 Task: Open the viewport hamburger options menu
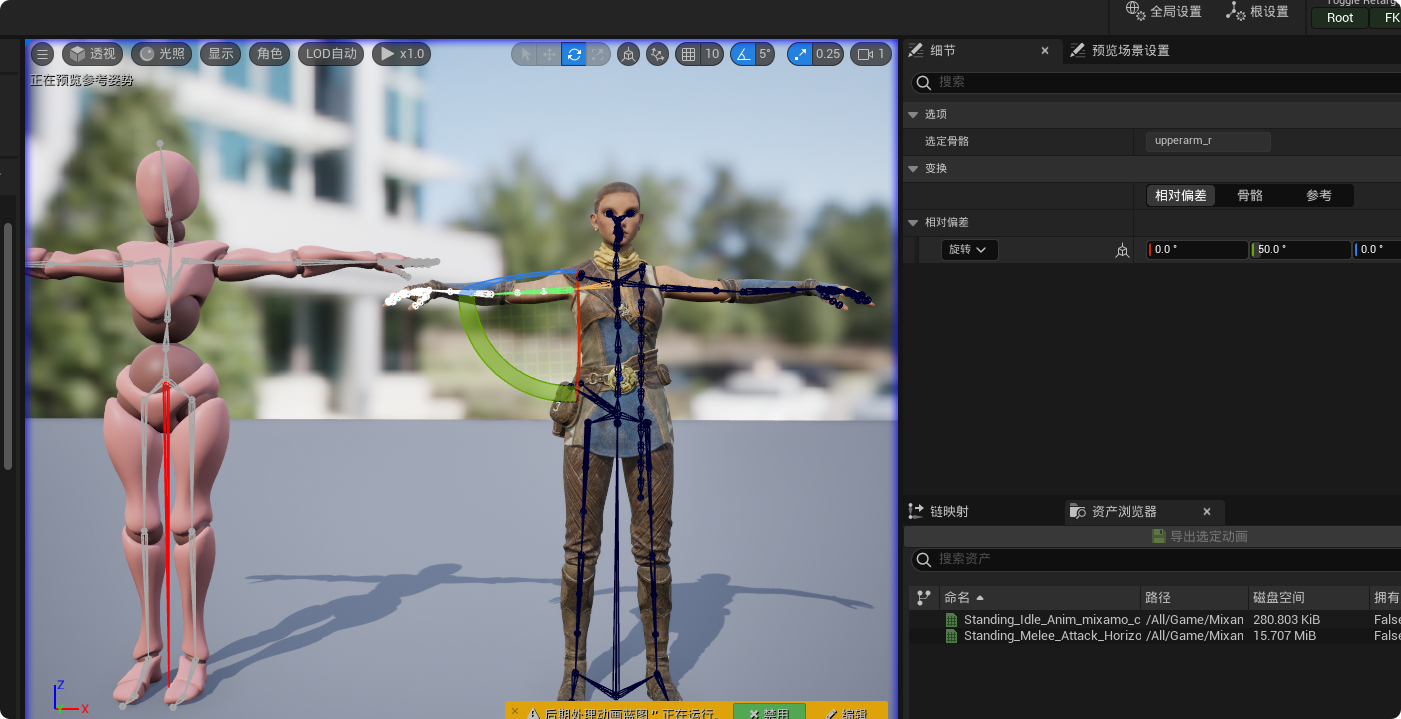[42, 54]
